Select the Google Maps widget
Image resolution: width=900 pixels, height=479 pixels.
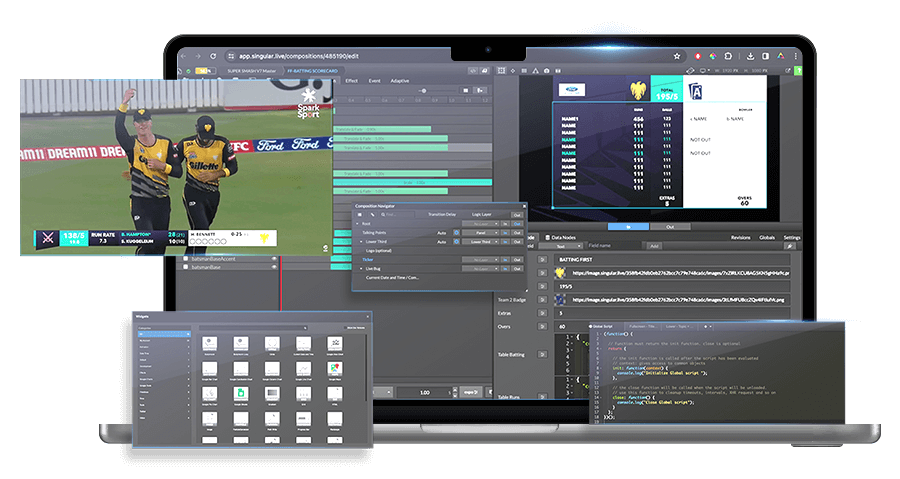point(335,370)
